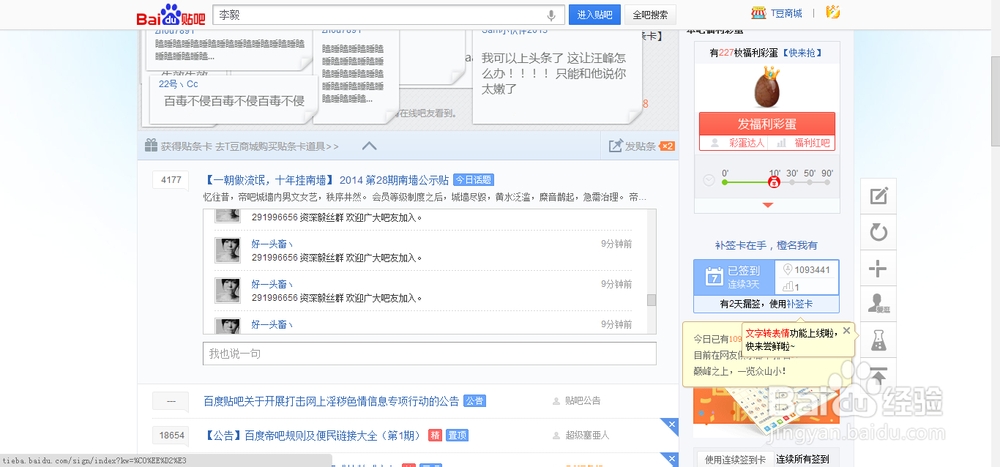Click the 补签卡在手，橙名我有 link
This screenshot has height=467, width=1000.
766,245
